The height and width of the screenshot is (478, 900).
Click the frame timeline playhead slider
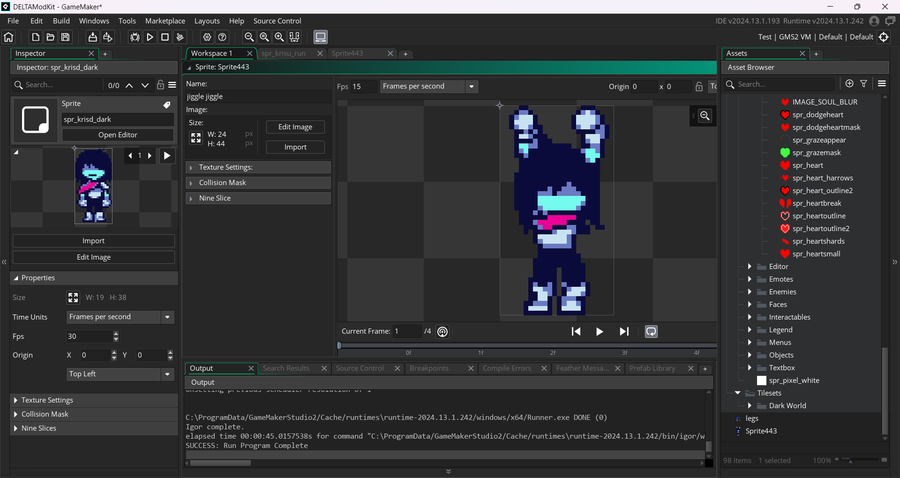pos(339,345)
